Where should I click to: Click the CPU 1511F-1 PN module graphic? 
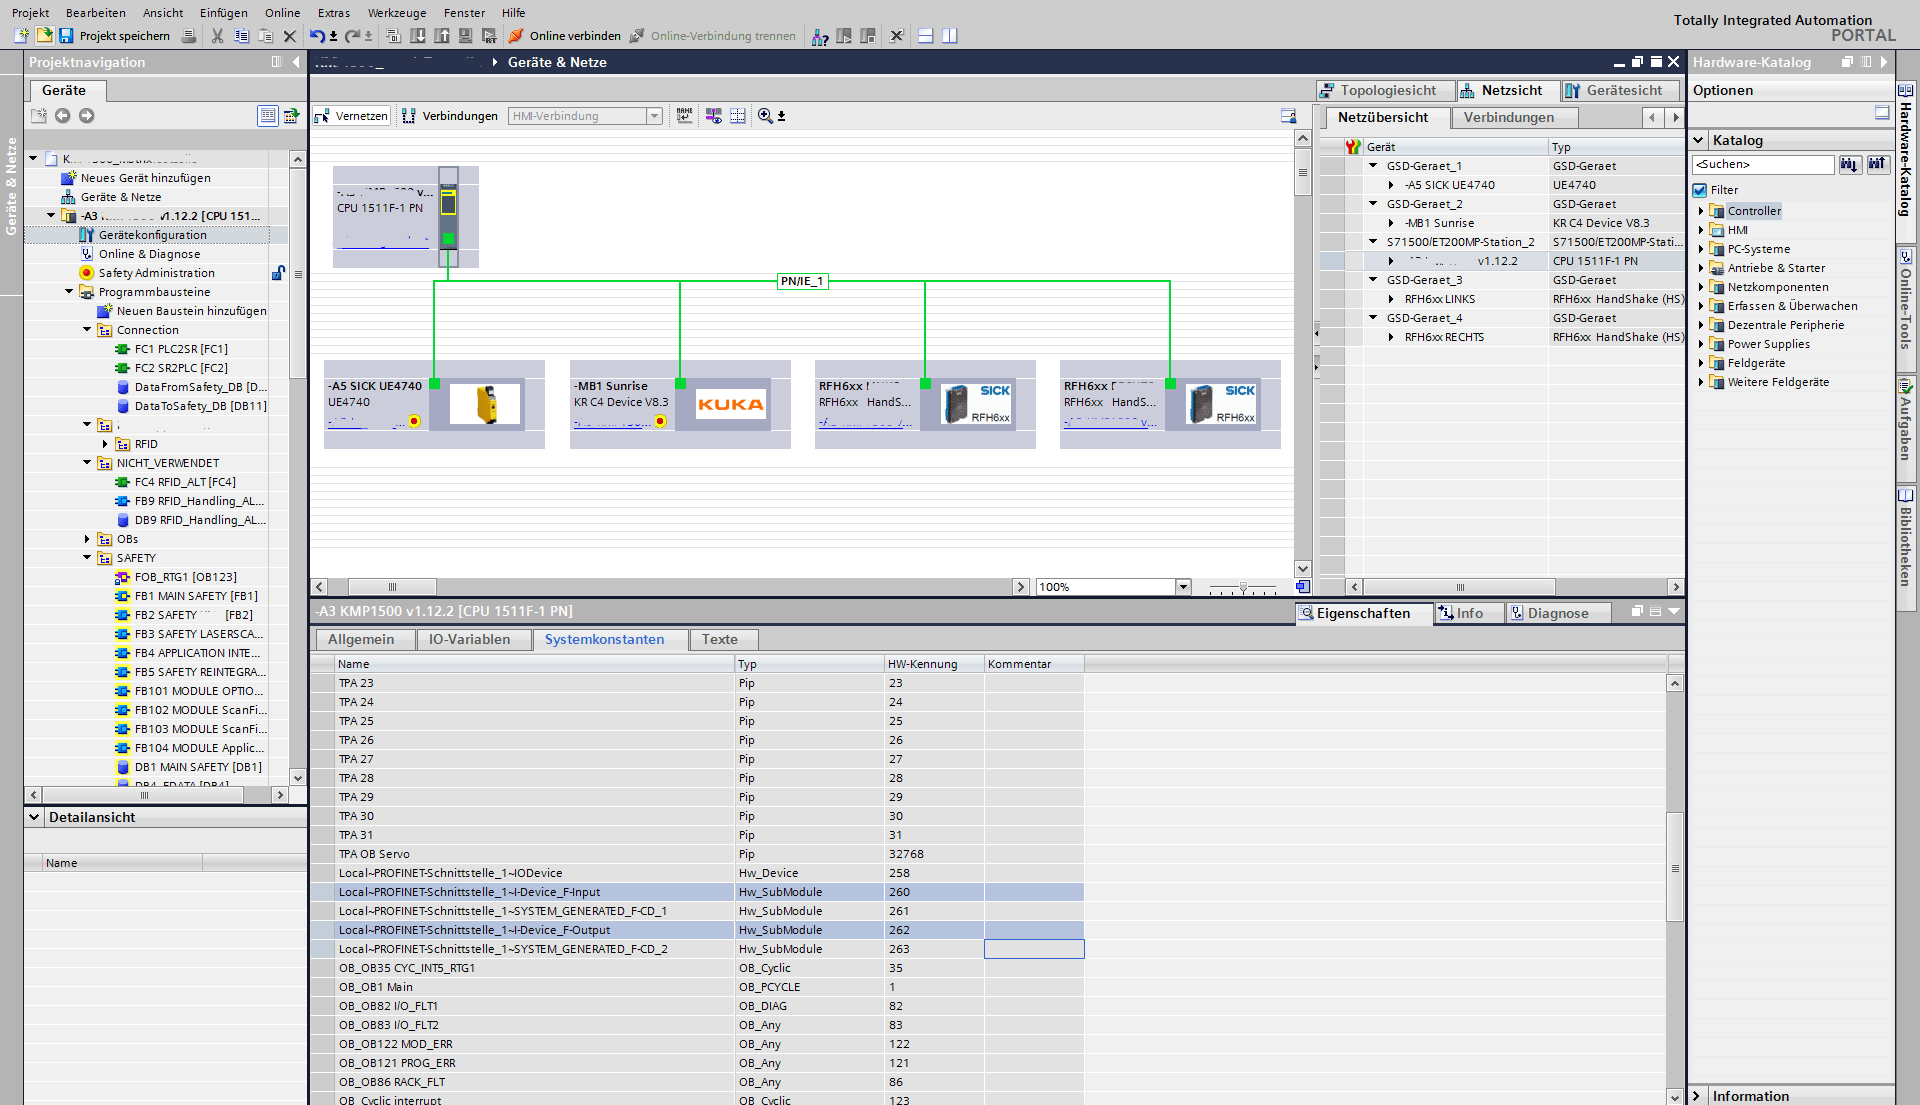pos(449,217)
